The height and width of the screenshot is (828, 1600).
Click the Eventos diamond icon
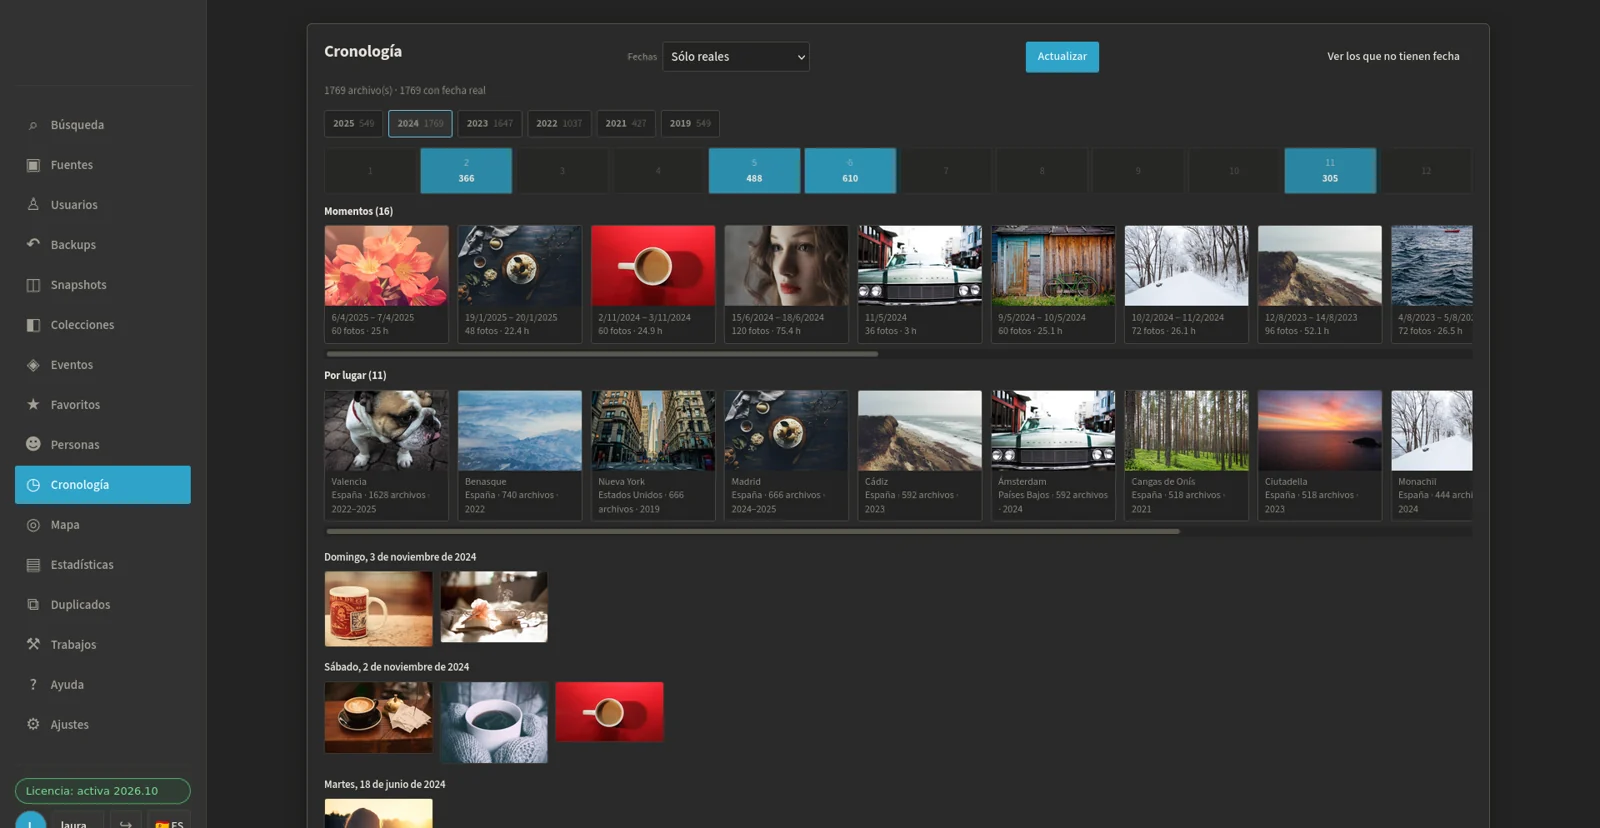tap(33, 365)
